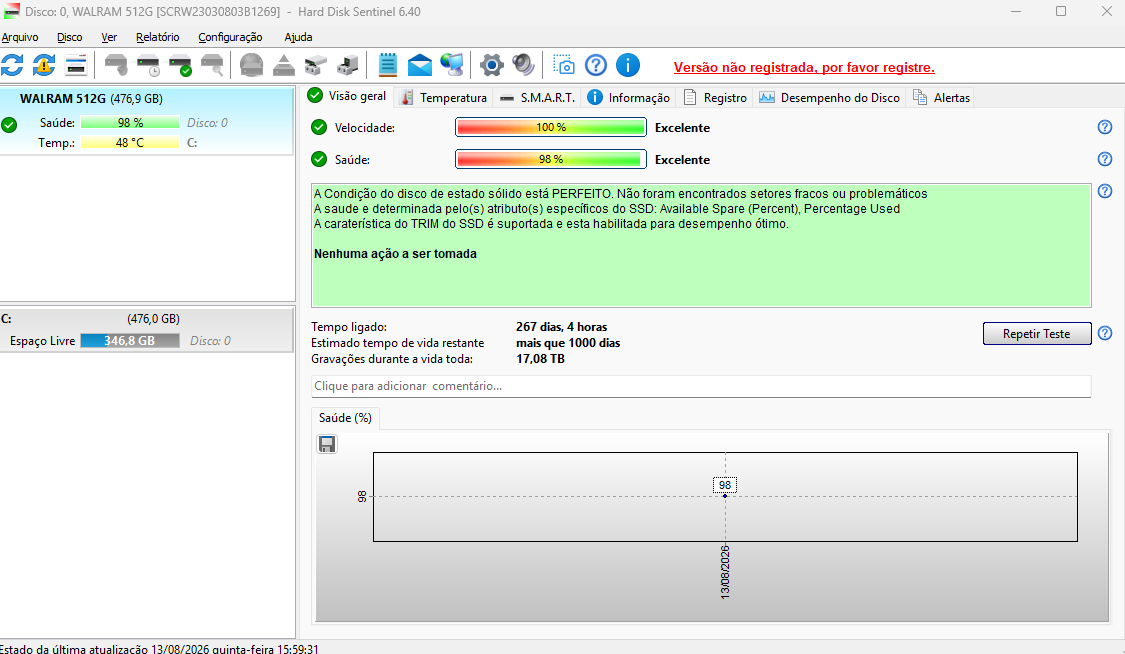Open the Ajuda menu
The image size is (1125, 654).
click(x=298, y=37)
